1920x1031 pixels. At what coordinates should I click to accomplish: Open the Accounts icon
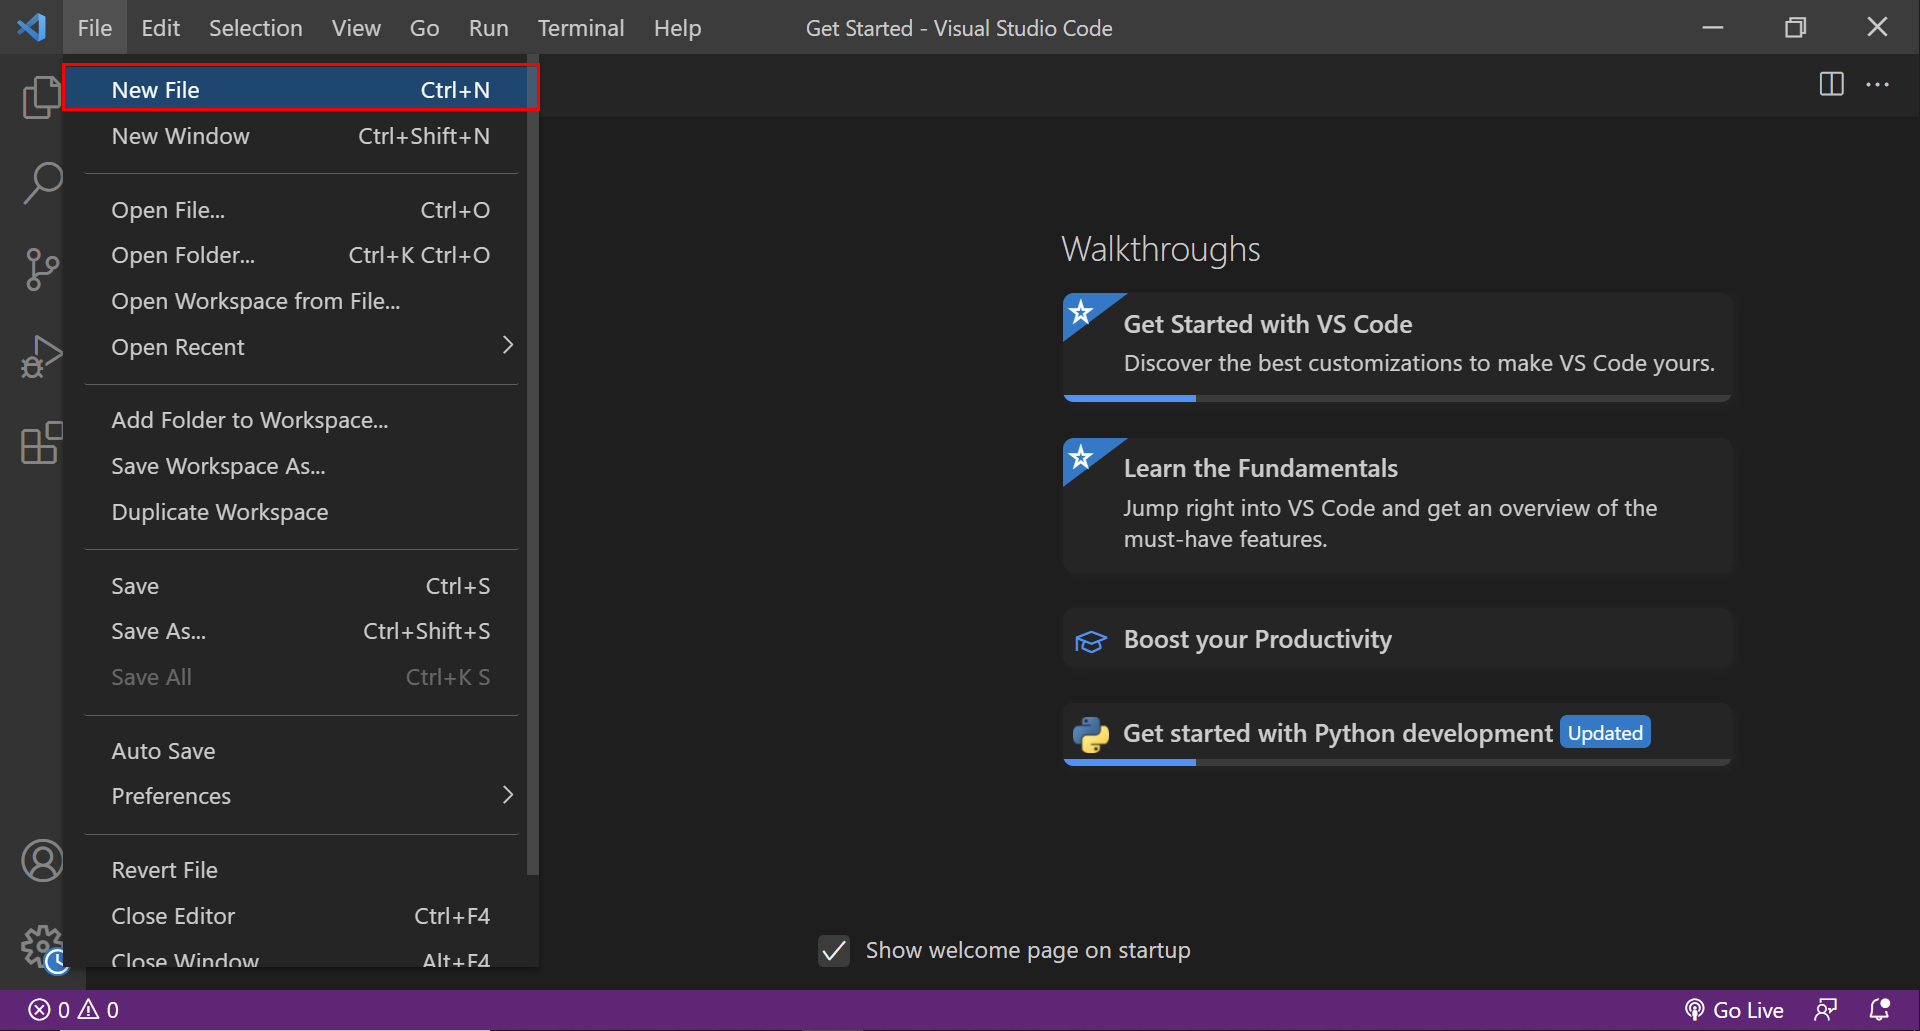pyautogui.click(x=41, y=861)
